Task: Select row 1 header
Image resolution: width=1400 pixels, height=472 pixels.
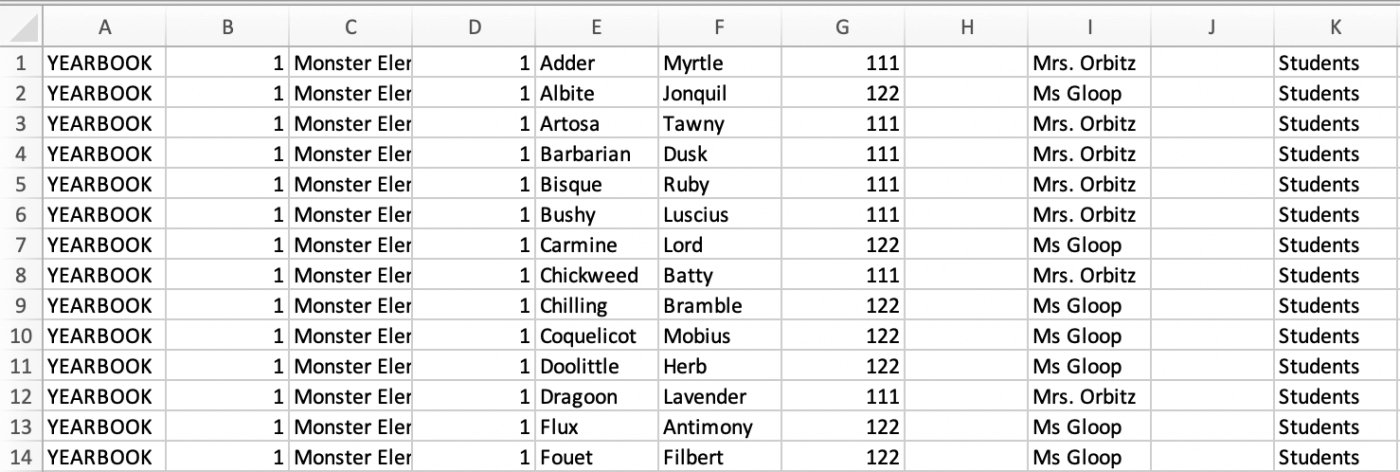Action: (x=21, y=63)
